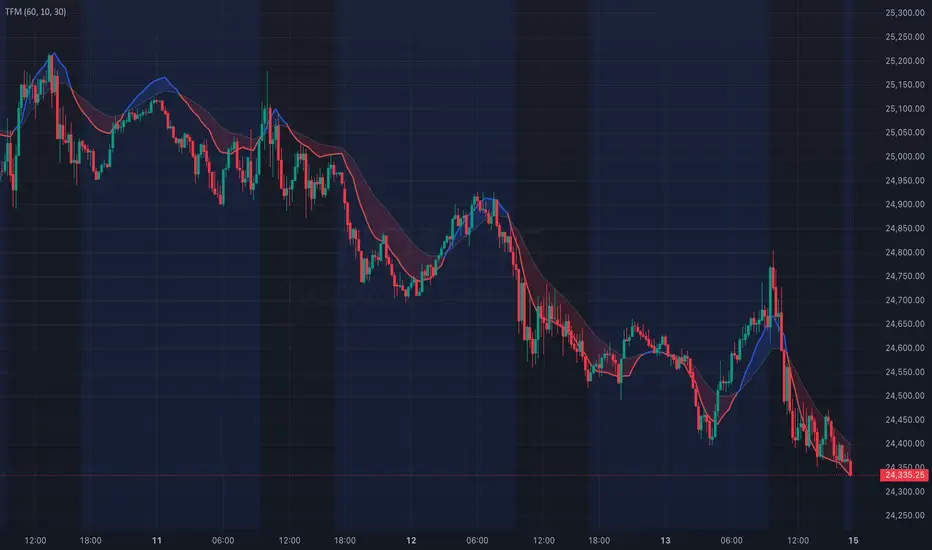Click the 24,550.00 price axis label
932x550 pixels.
tap(905, 372)
